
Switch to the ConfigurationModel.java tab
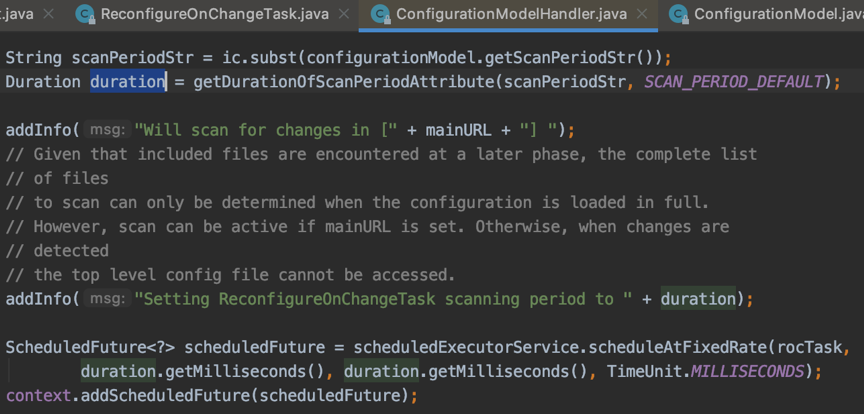coord(779,14)
